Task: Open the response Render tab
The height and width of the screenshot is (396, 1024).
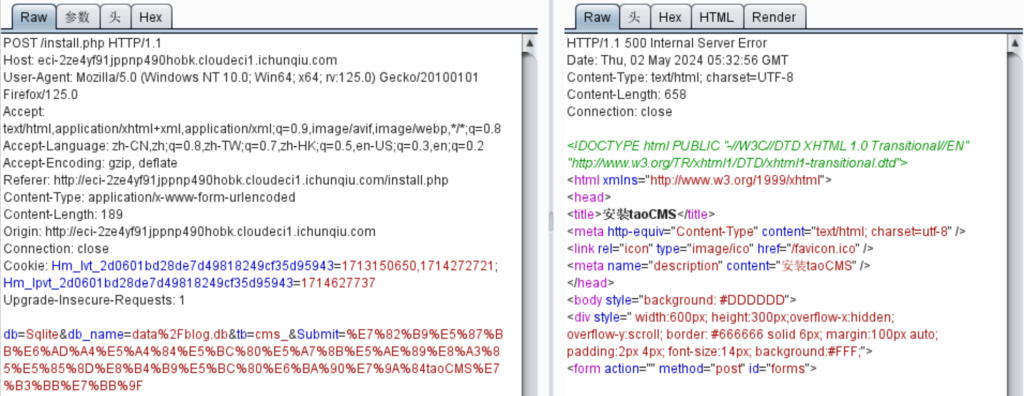Action: coord(774,17)
